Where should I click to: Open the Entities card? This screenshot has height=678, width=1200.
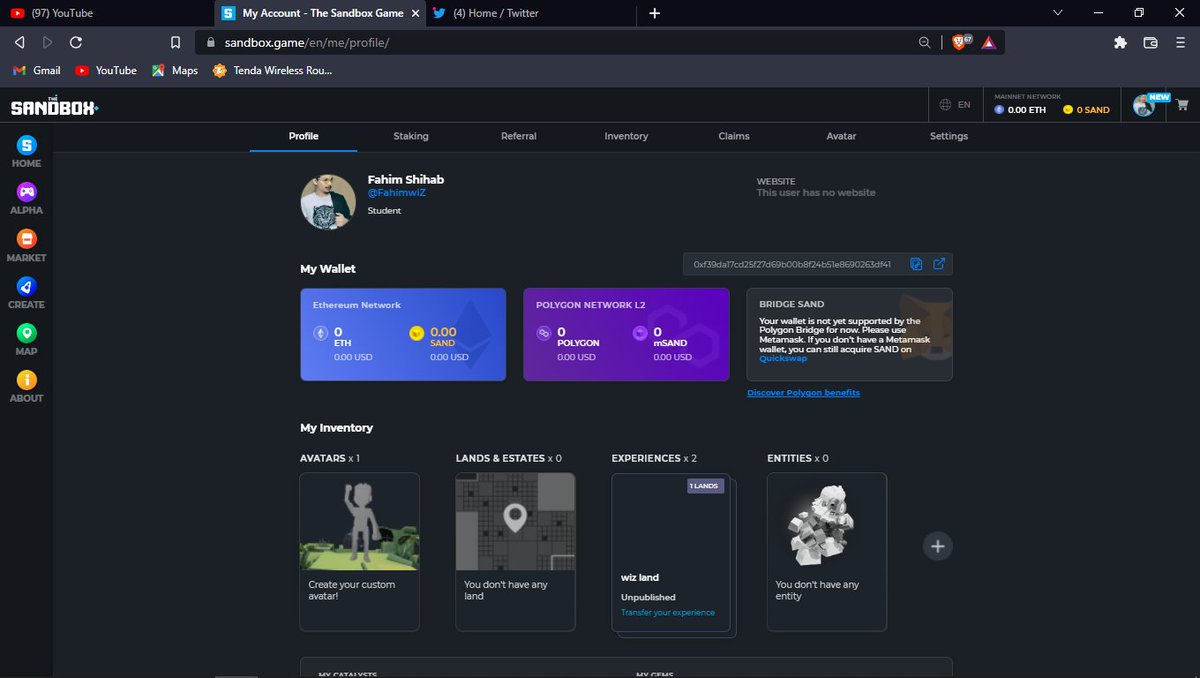[x=827, y=552]
